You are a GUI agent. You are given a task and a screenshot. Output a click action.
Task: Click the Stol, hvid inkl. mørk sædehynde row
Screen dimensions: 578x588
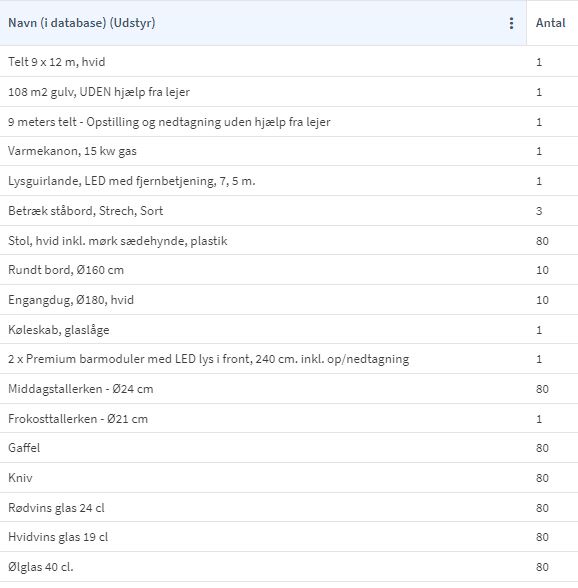click(289, 240)
